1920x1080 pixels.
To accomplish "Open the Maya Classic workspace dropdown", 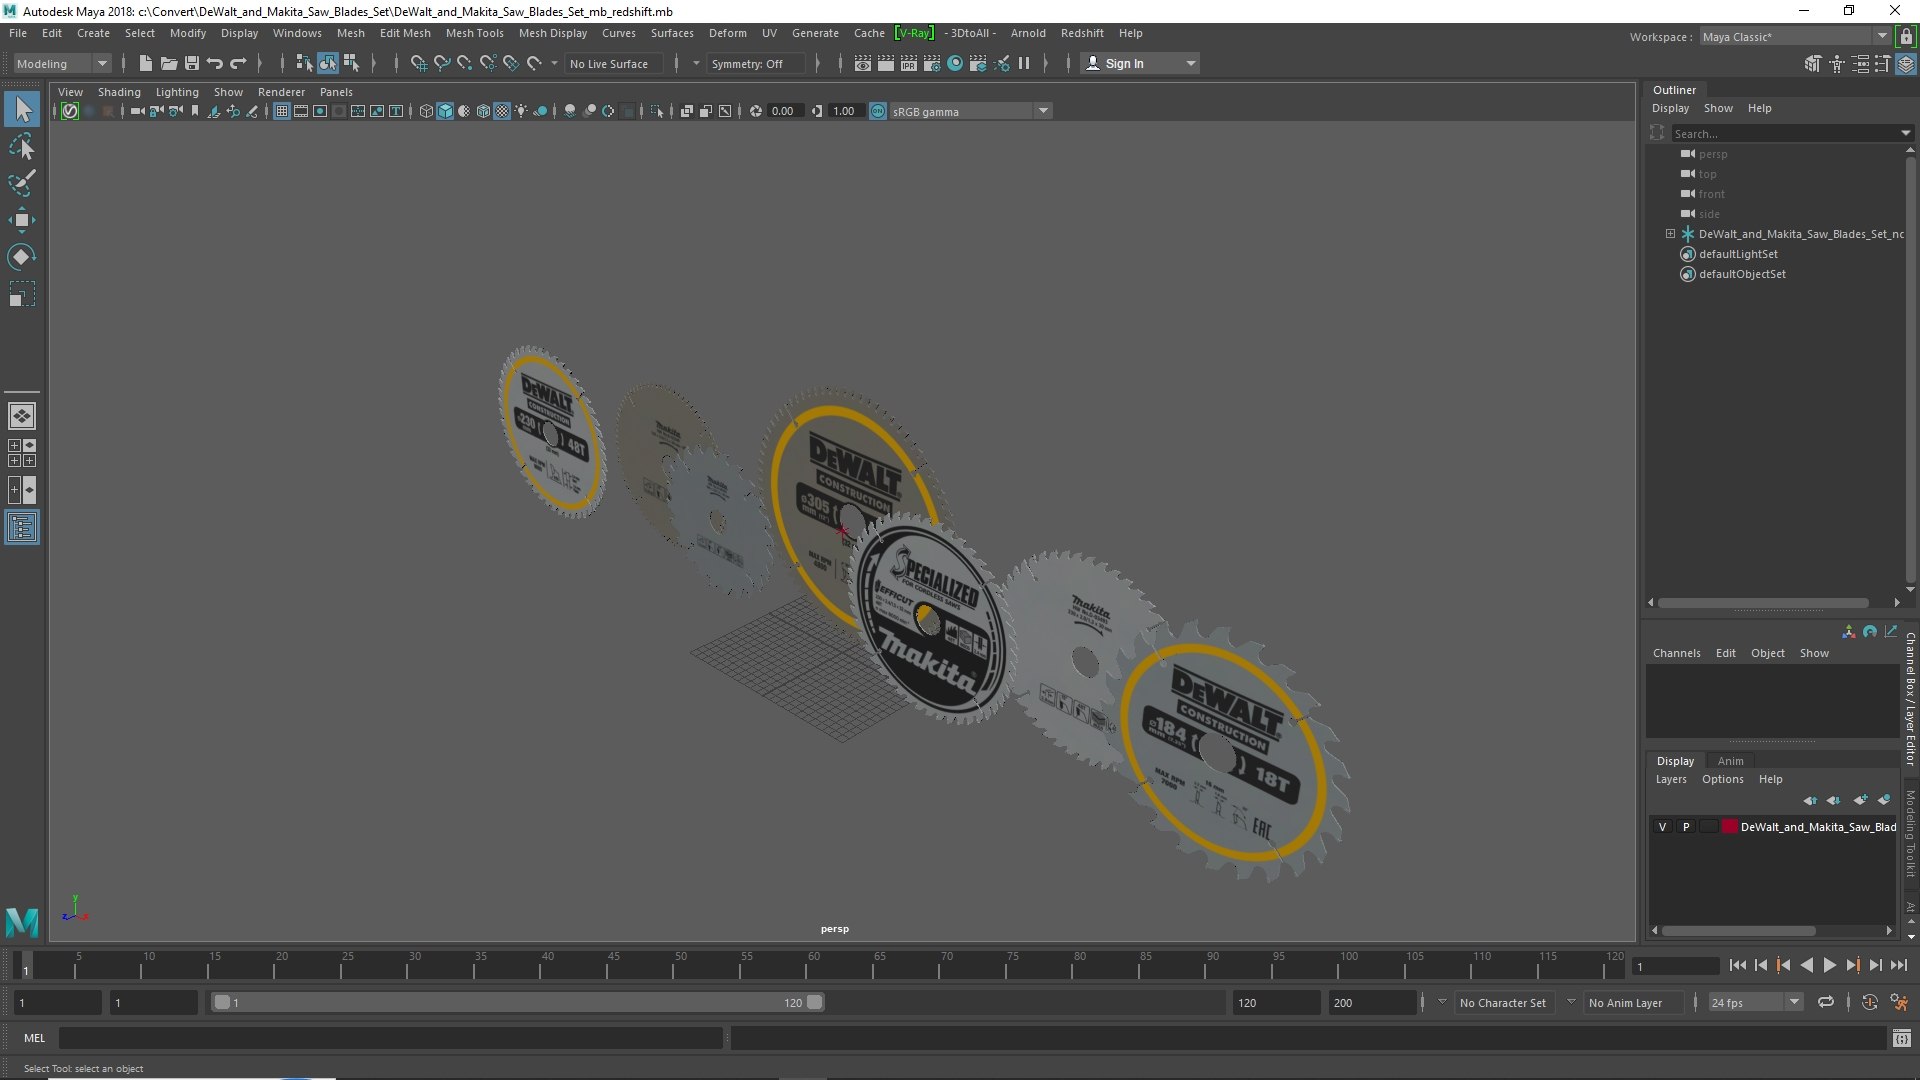I will [1795, 36].
